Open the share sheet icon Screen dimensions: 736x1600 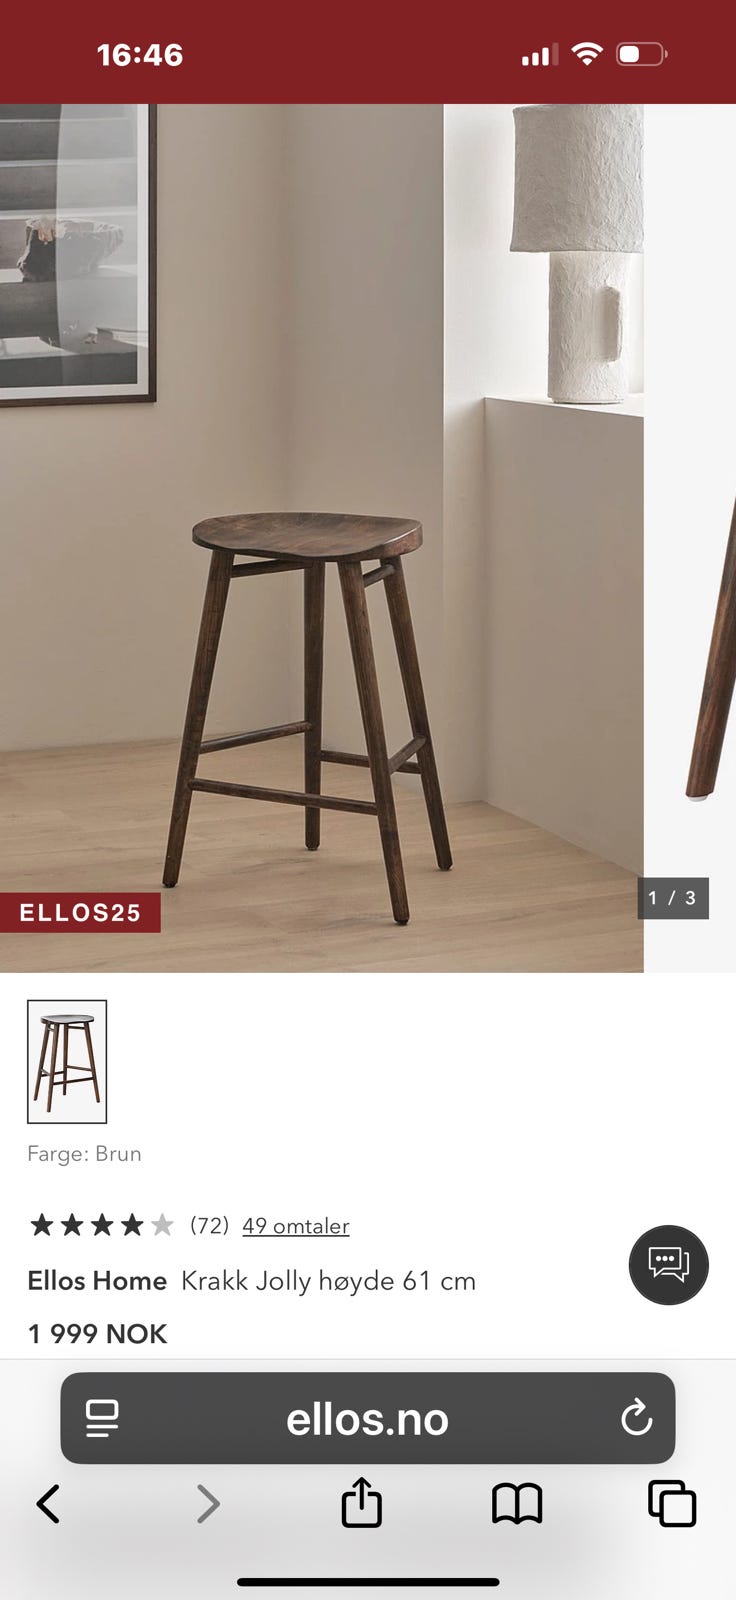click(x=361, y=1502)
